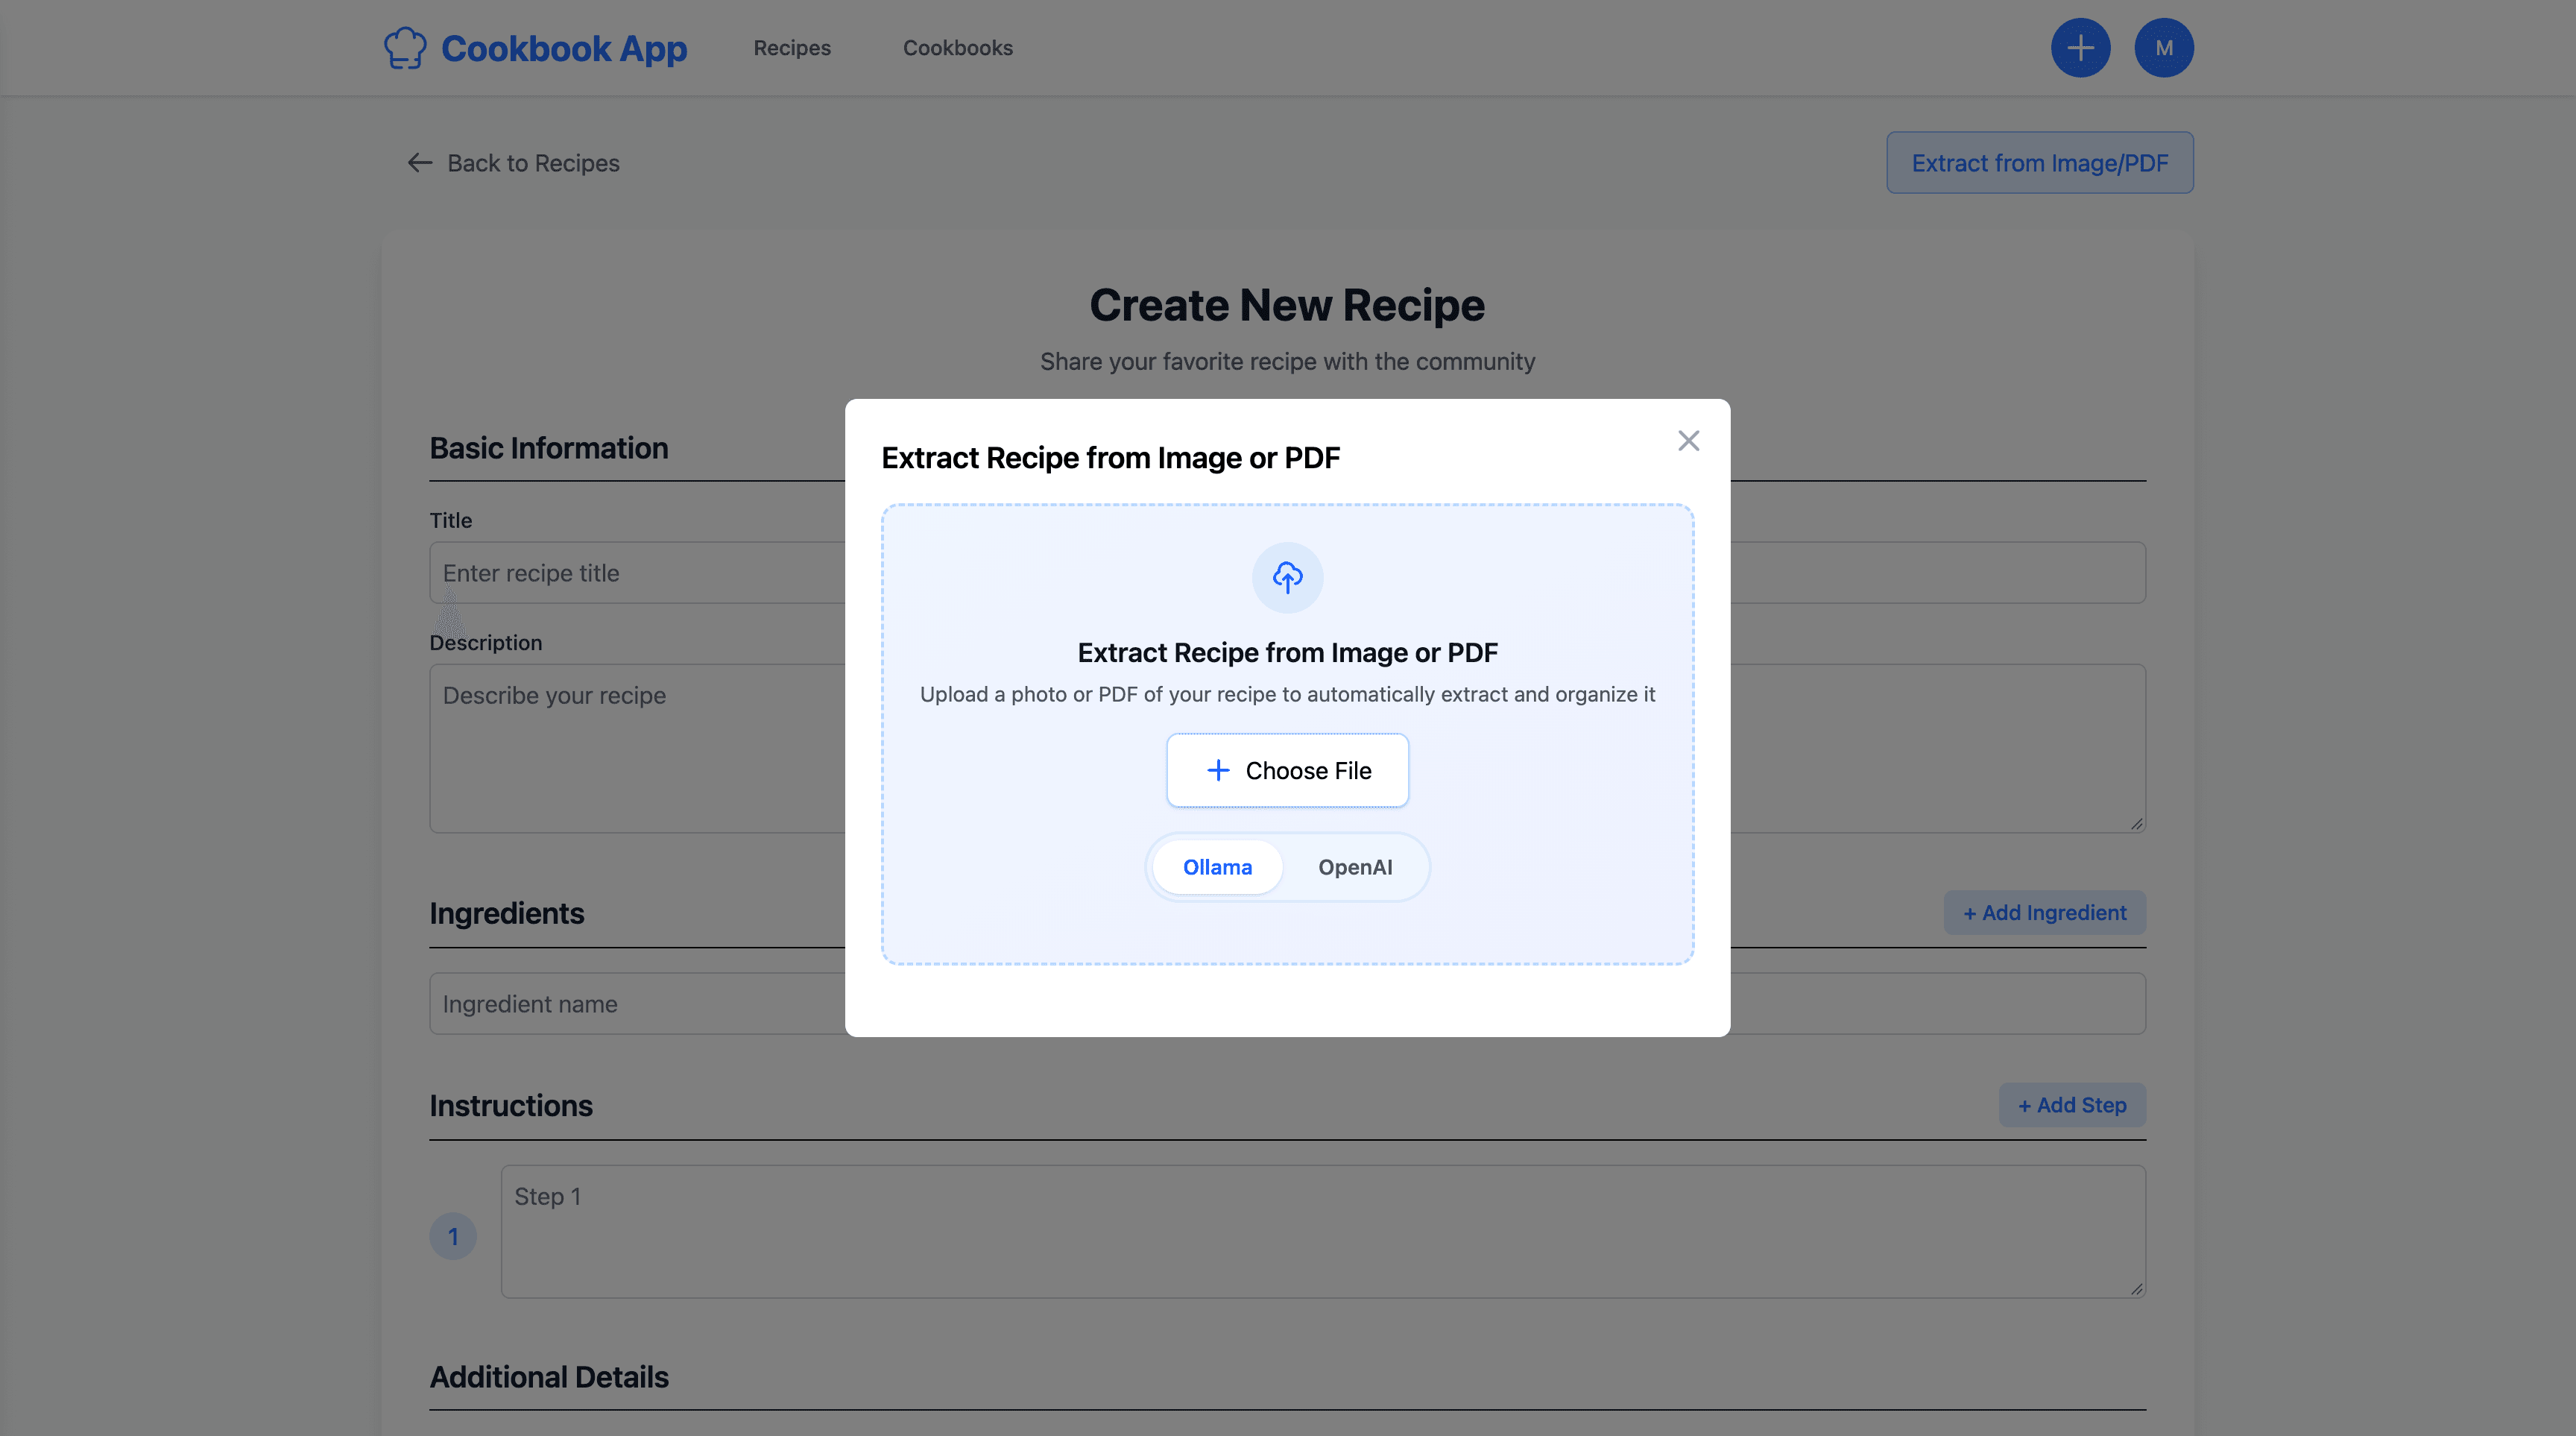Click the Create New Recipe heading
Screen dimensions: 2576x1436
tap(1287, 305)
